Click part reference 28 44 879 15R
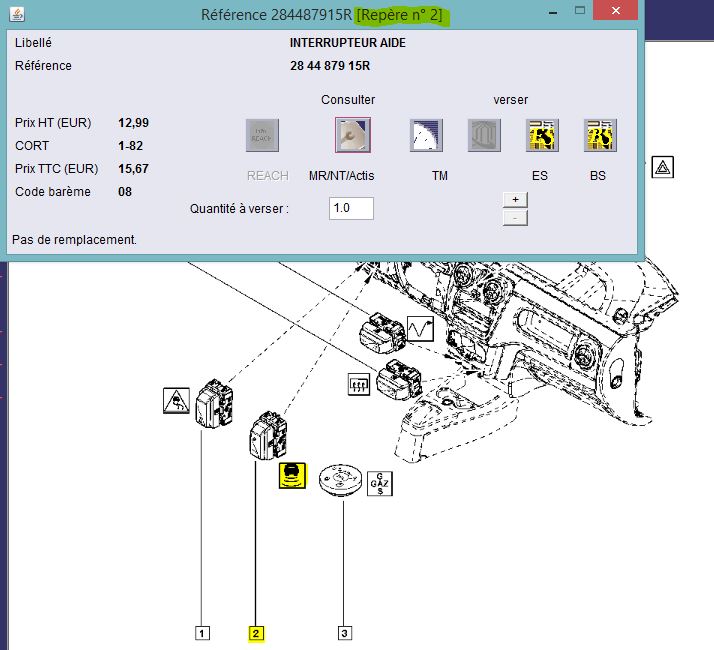 pos(330,66)
